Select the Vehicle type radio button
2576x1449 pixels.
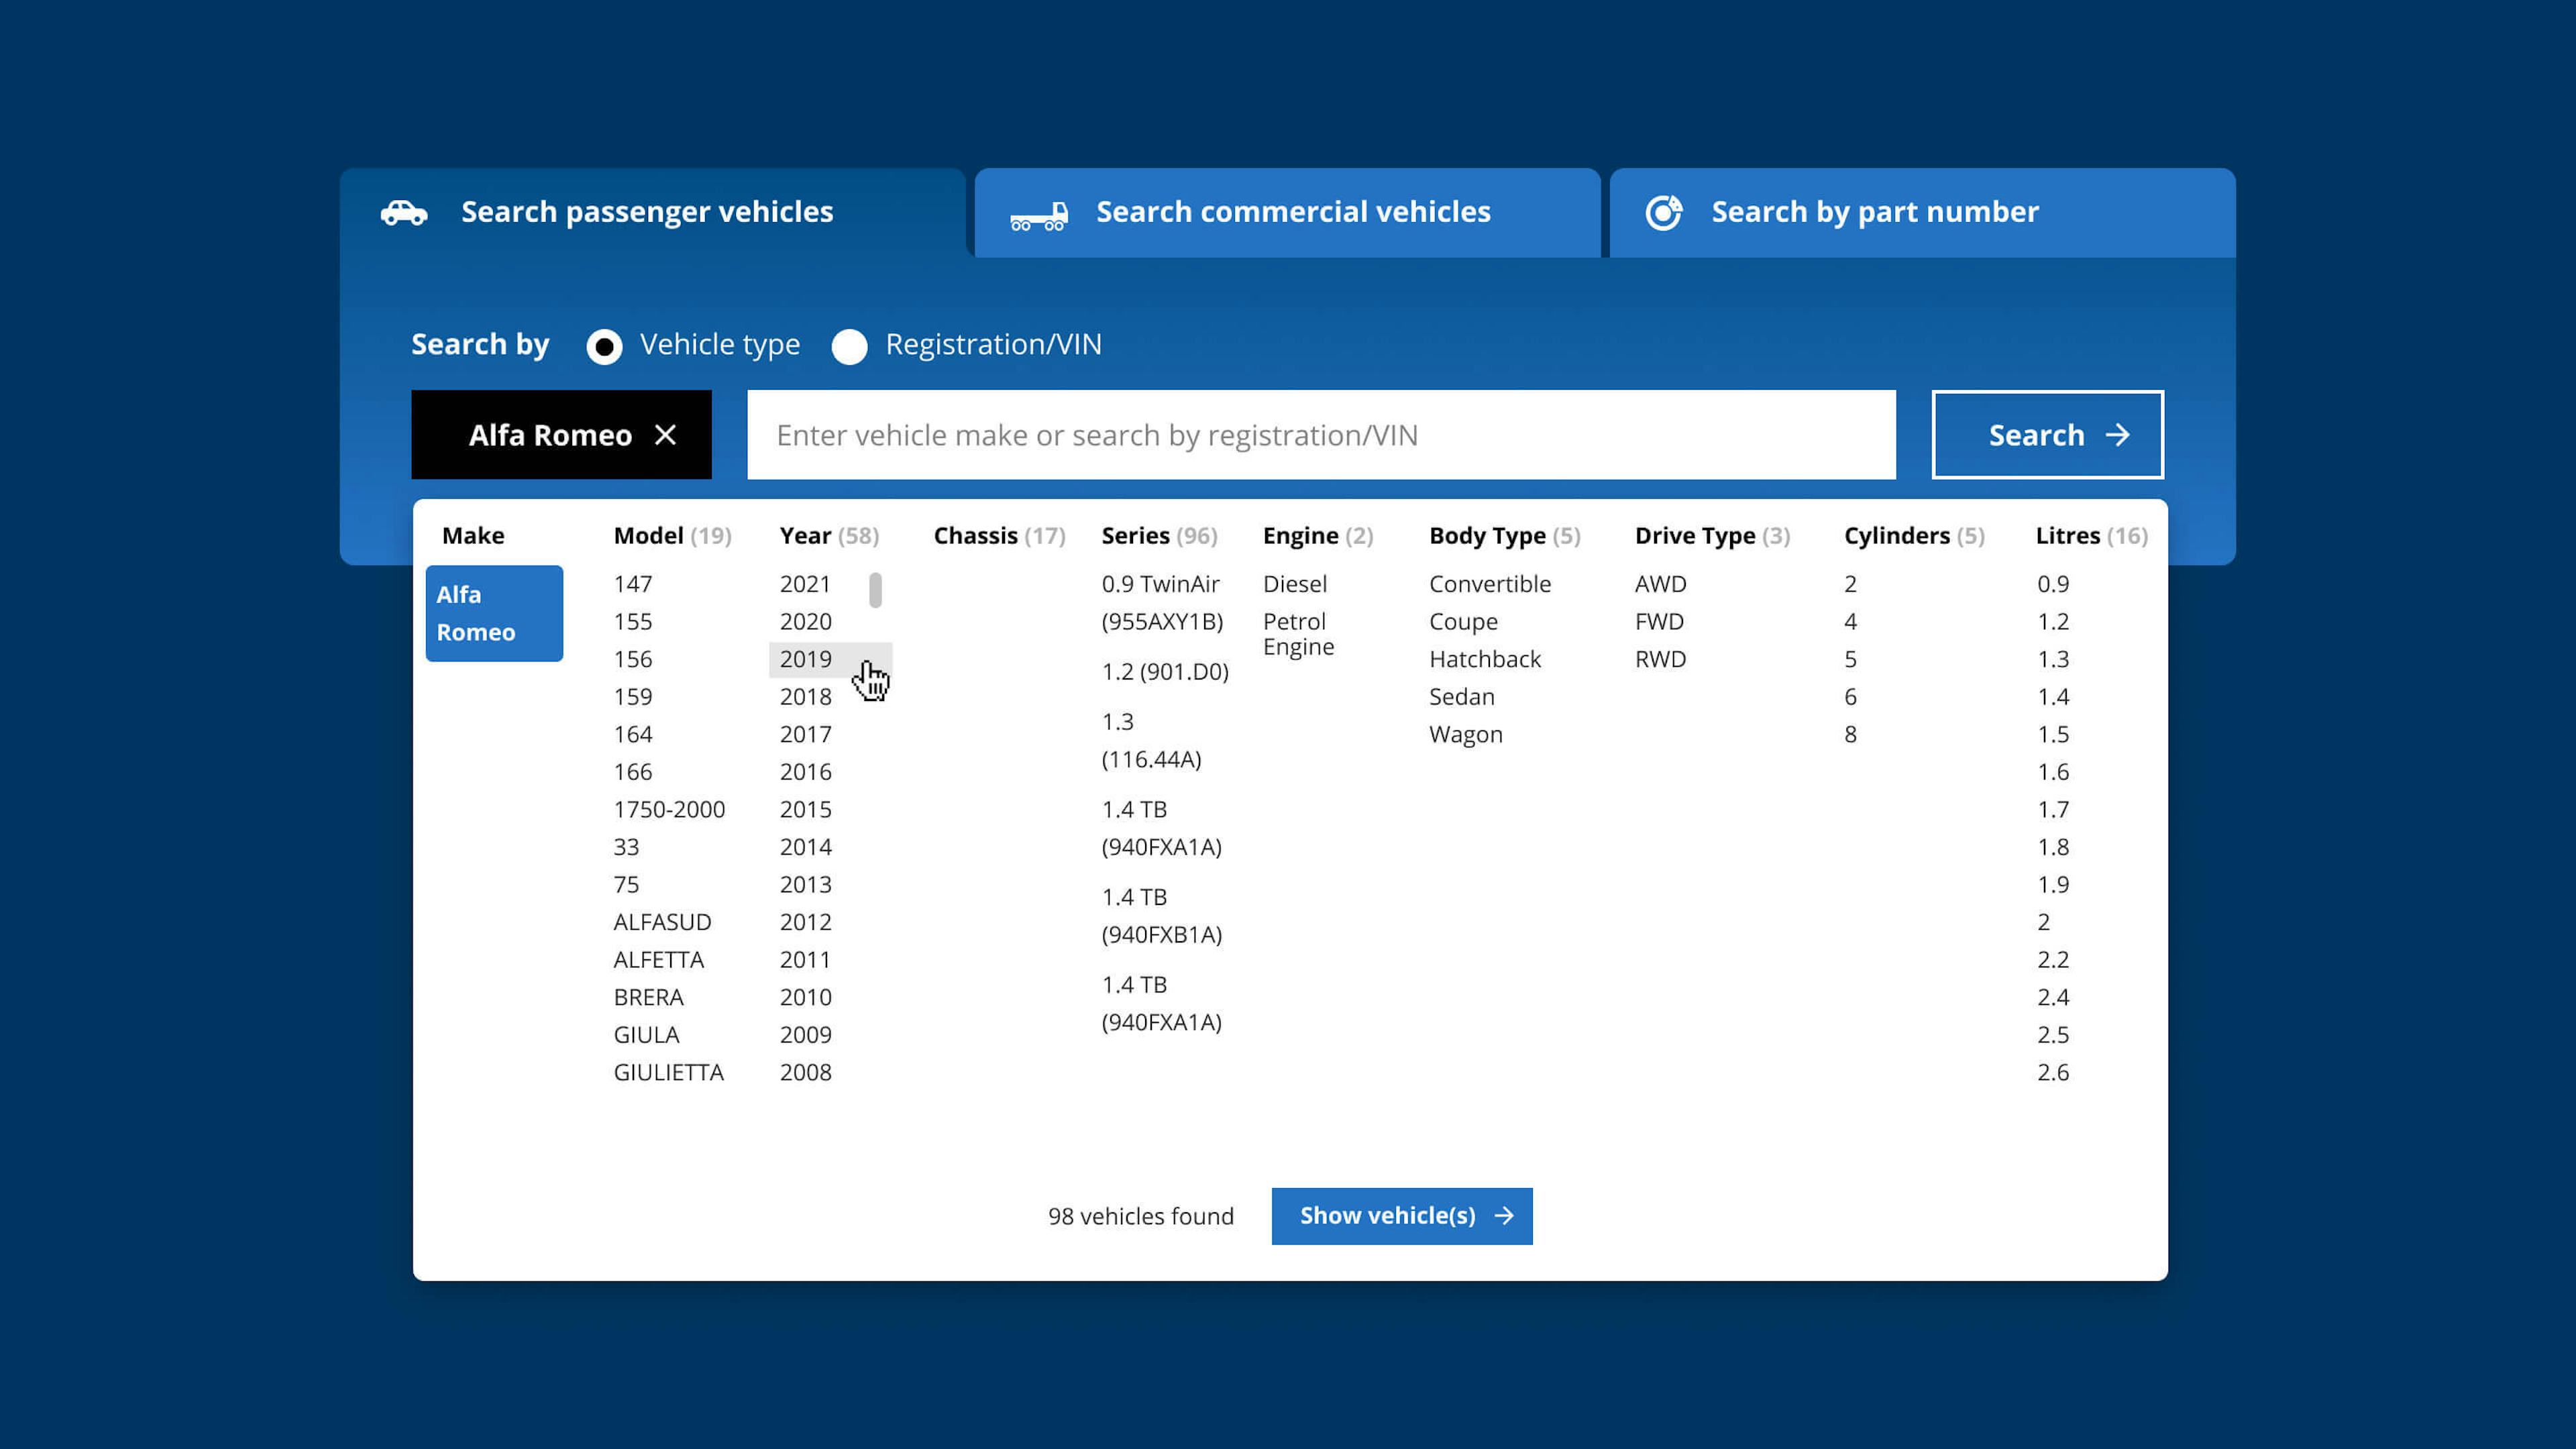tap(604, 346)
